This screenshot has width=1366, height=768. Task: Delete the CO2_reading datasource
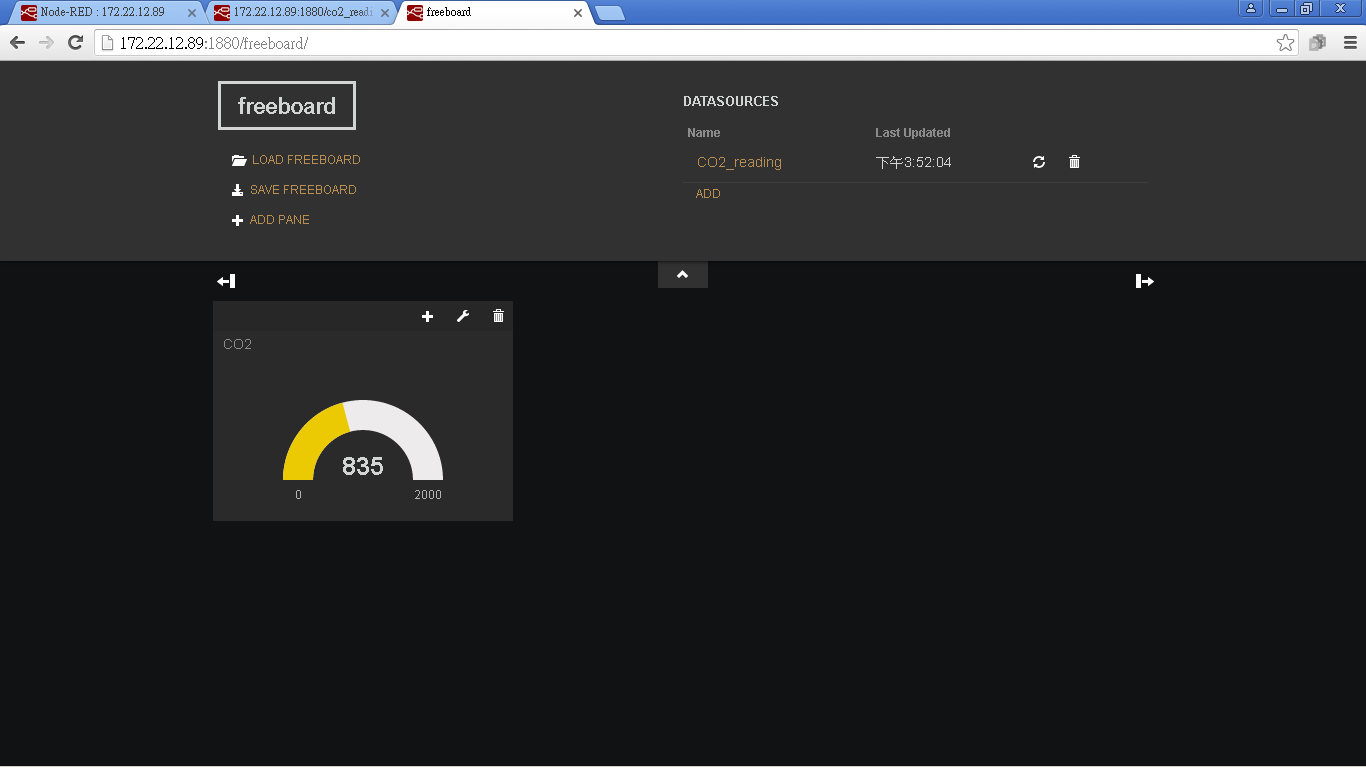click(1074, 162)
